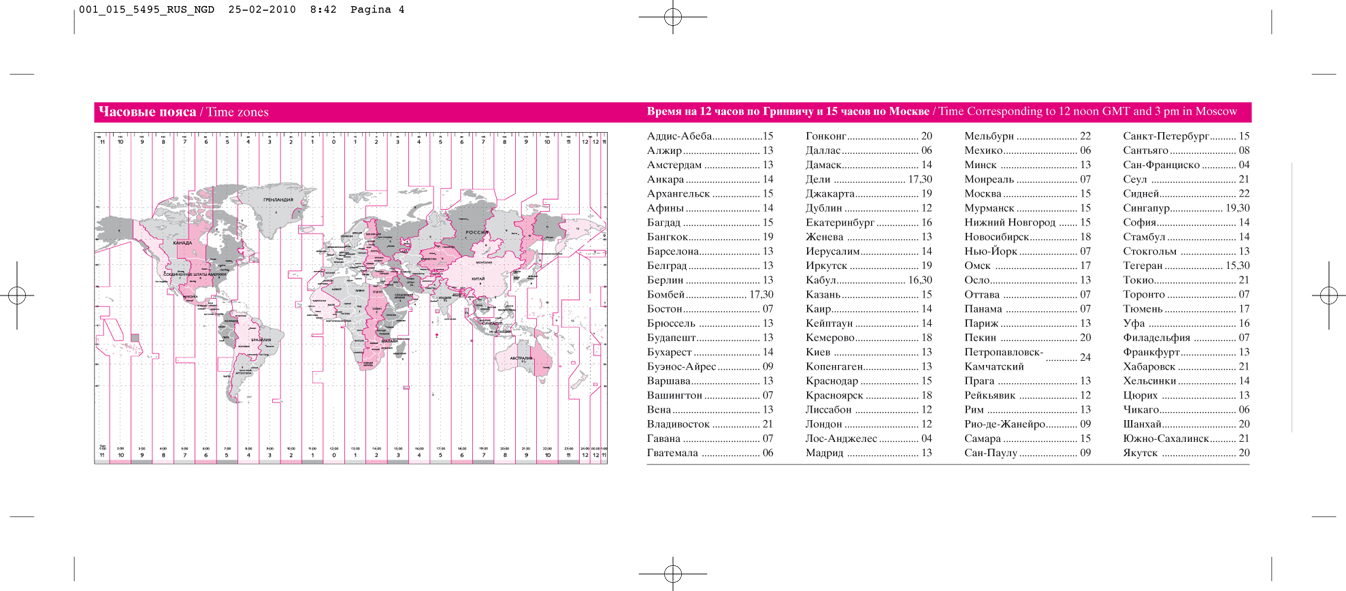1346x591 pixels.
Task: Select the 'Южно-Сахалинск 21' row
Action: (x=1187, y=439)
